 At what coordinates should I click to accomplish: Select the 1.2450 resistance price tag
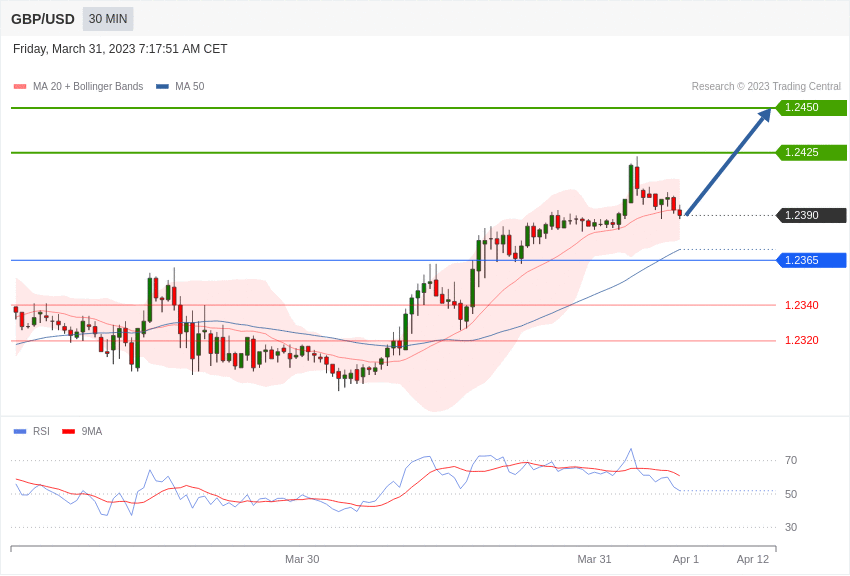click(812, 107)
